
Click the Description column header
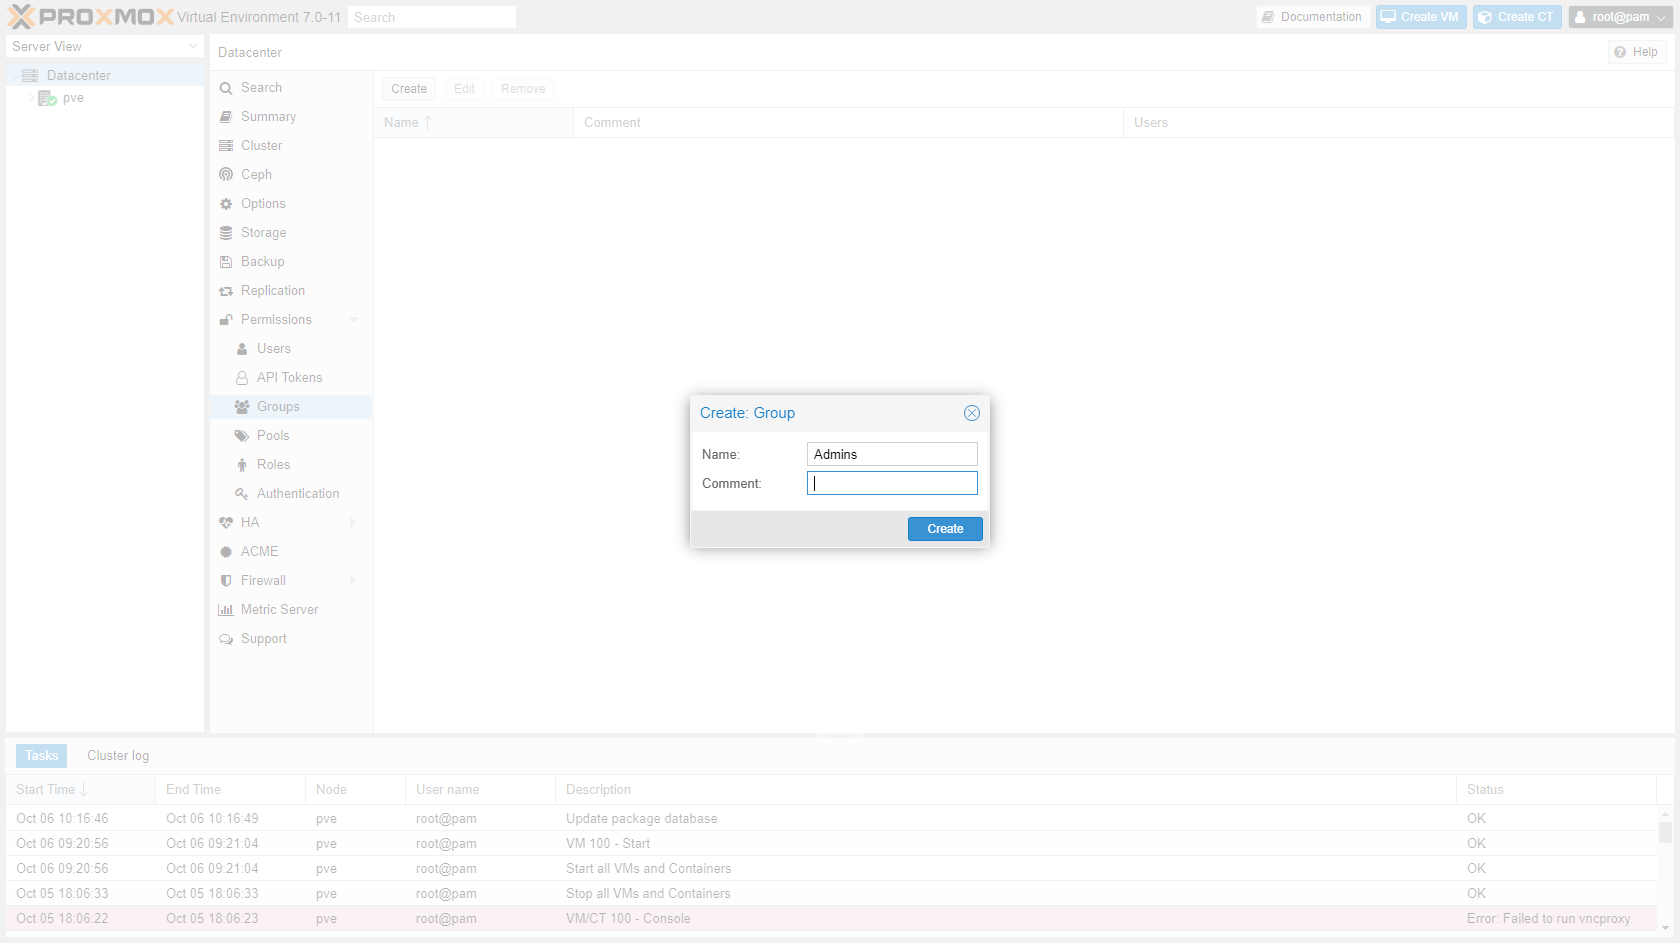(x=1006, y=790)
